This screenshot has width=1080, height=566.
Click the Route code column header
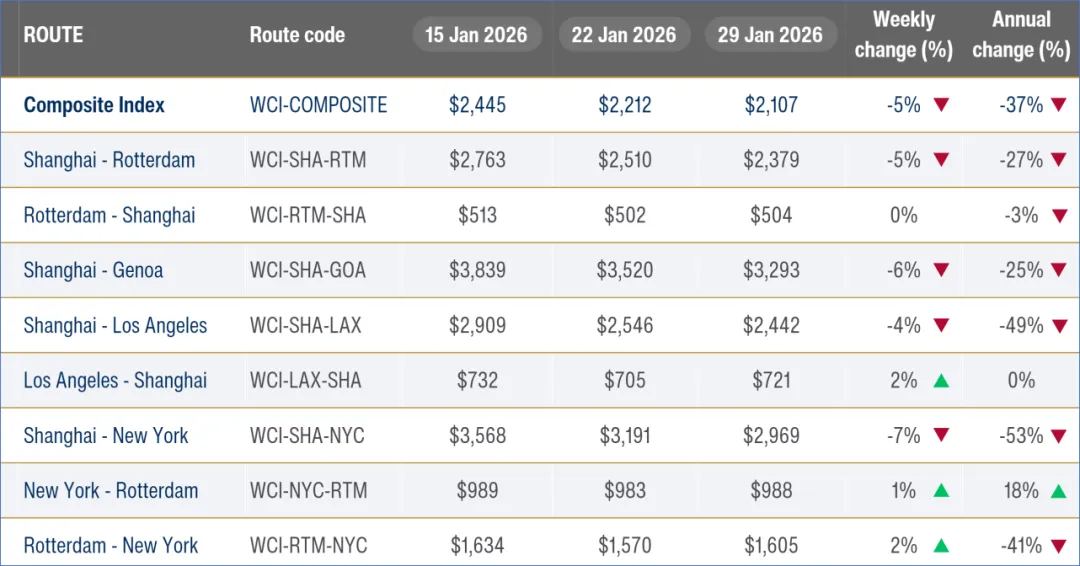coord(297,35)
